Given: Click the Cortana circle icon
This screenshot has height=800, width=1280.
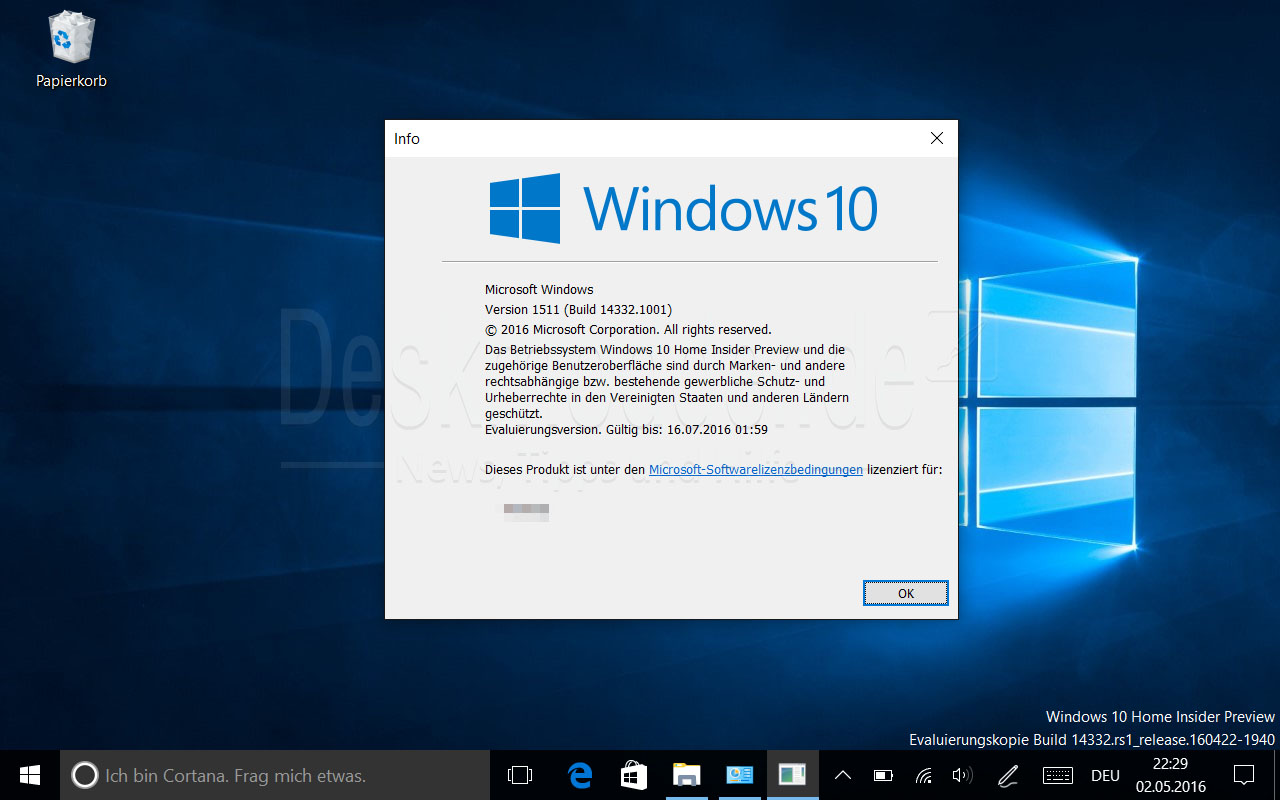Looking at the screenshot, I should coord(85,775).
